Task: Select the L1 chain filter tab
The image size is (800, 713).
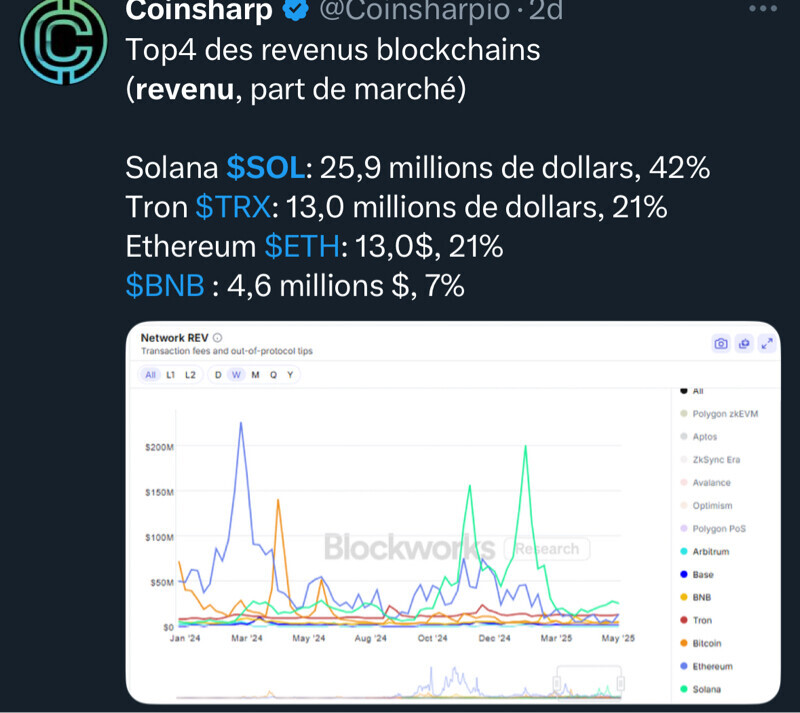Action: tap(170, 375)
